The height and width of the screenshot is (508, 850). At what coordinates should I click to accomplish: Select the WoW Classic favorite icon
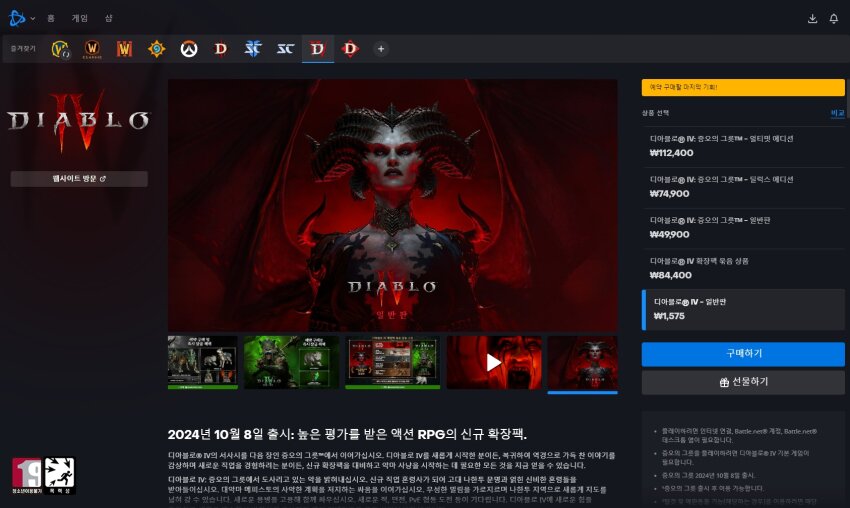[92, 49]
